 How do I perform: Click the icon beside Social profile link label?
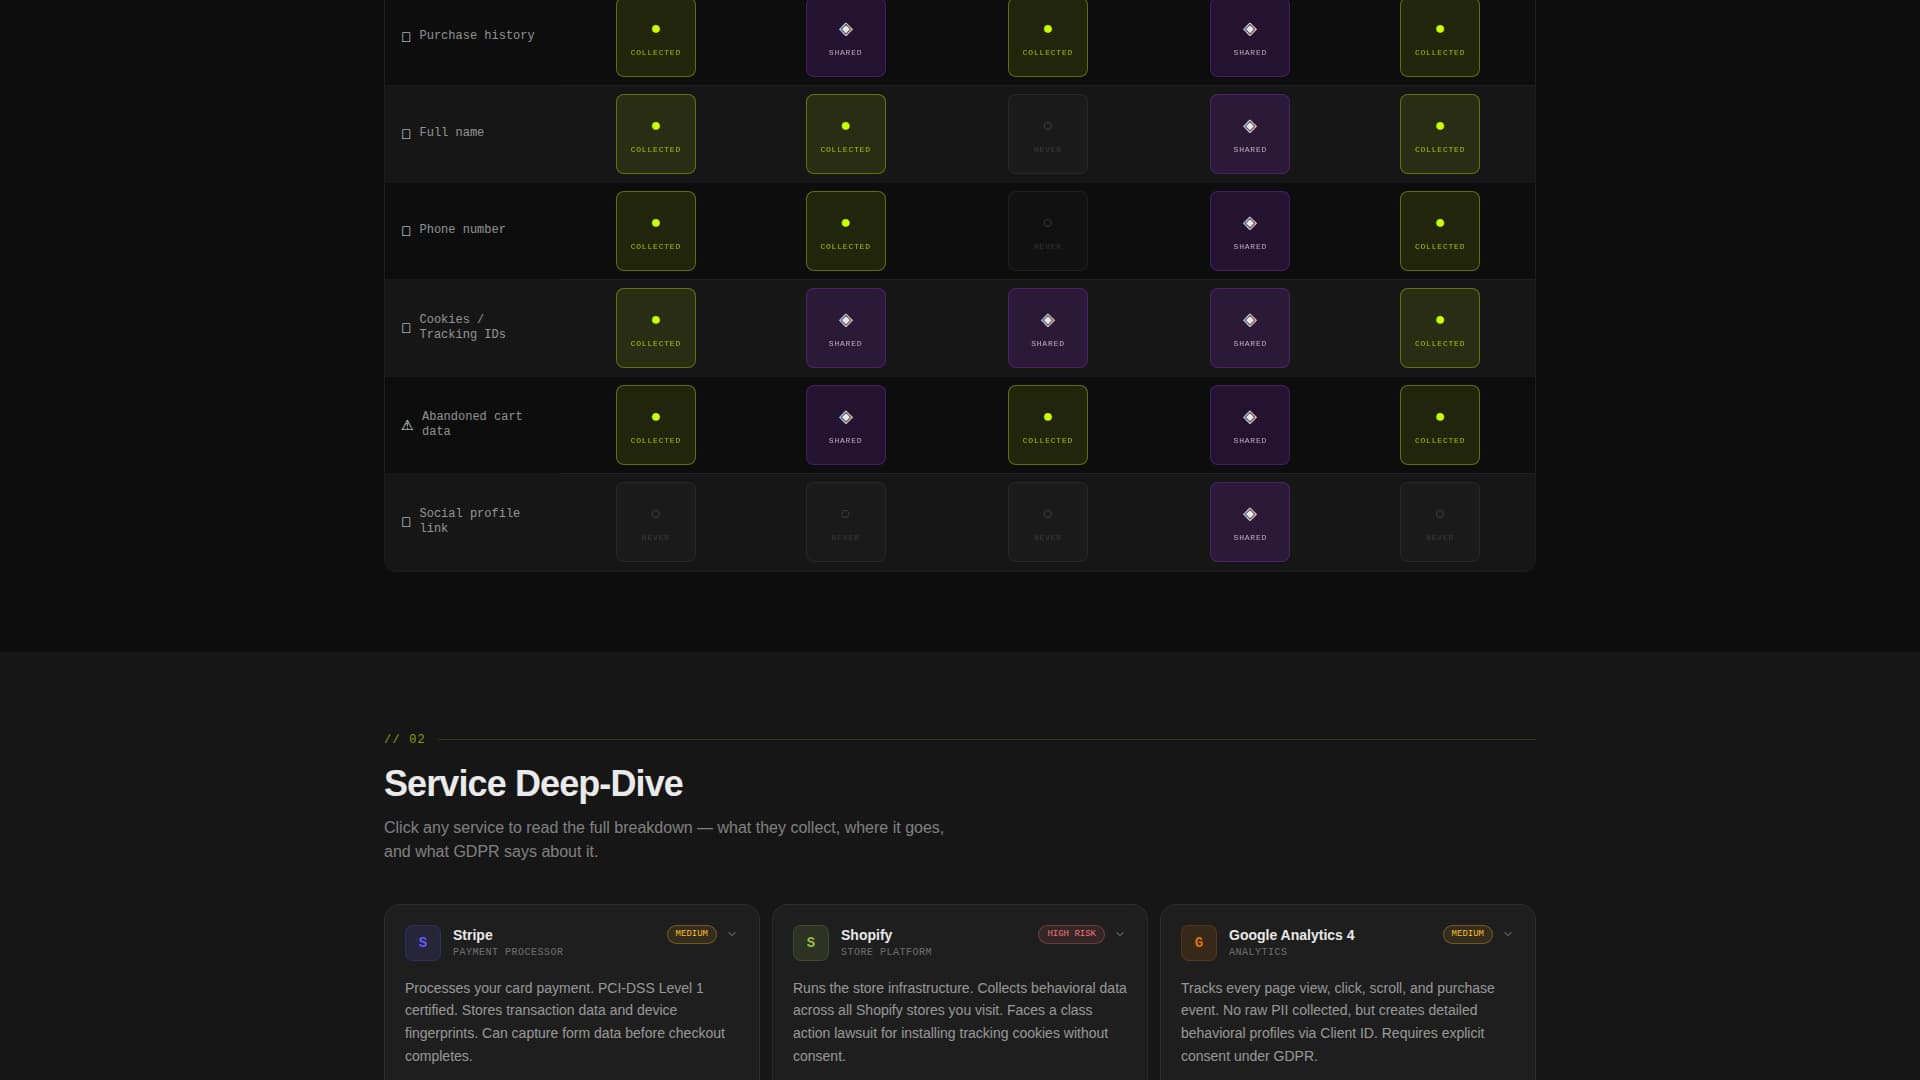406,522
